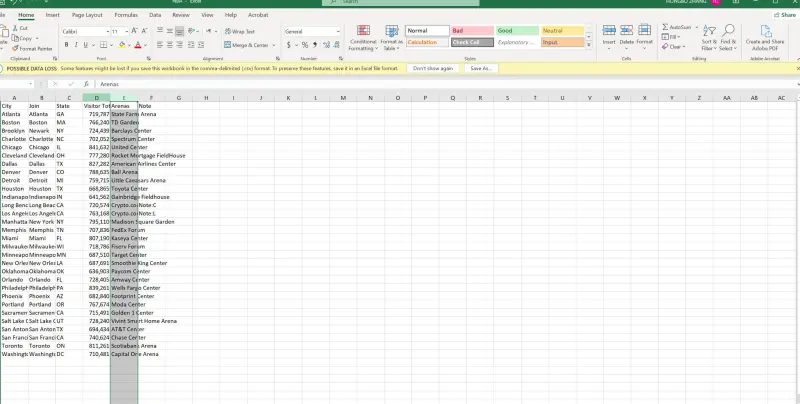Toggle italic formatting

coord(76,45)
